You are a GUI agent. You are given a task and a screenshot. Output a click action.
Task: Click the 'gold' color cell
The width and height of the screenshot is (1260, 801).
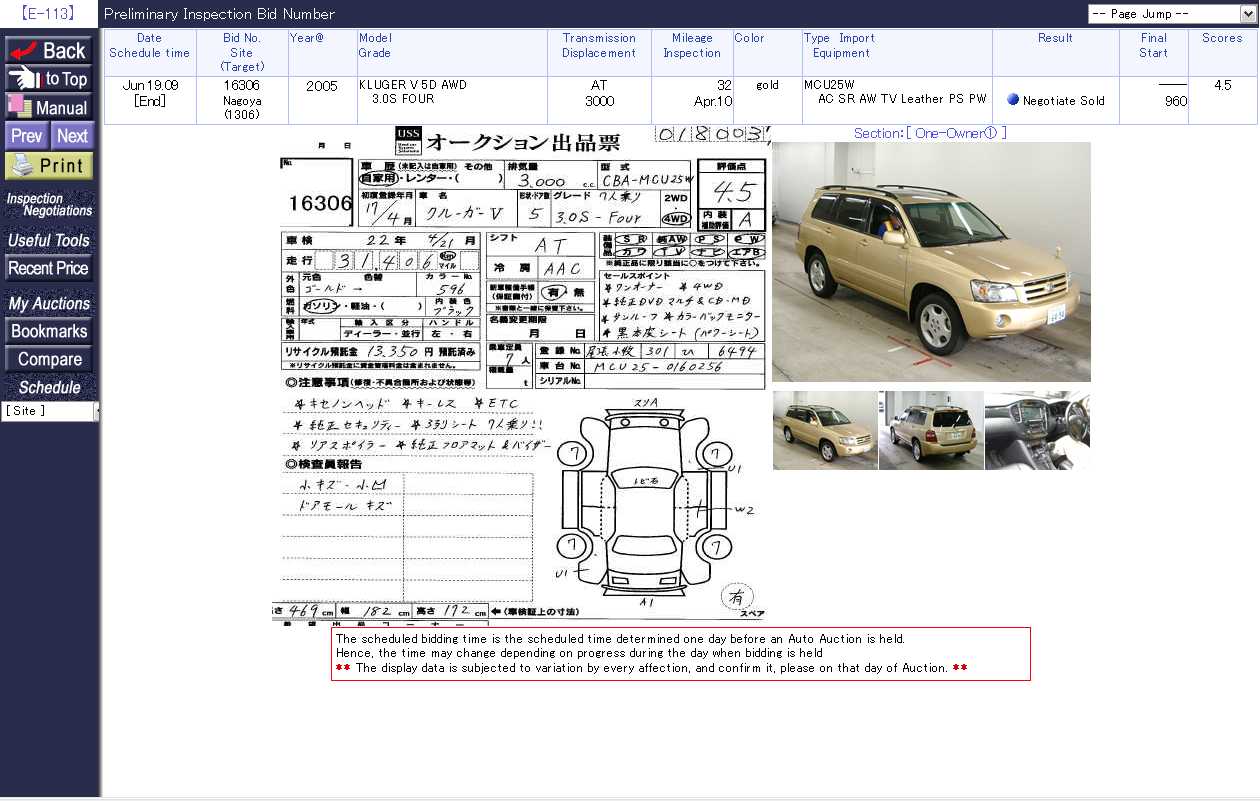click(767, 85)
